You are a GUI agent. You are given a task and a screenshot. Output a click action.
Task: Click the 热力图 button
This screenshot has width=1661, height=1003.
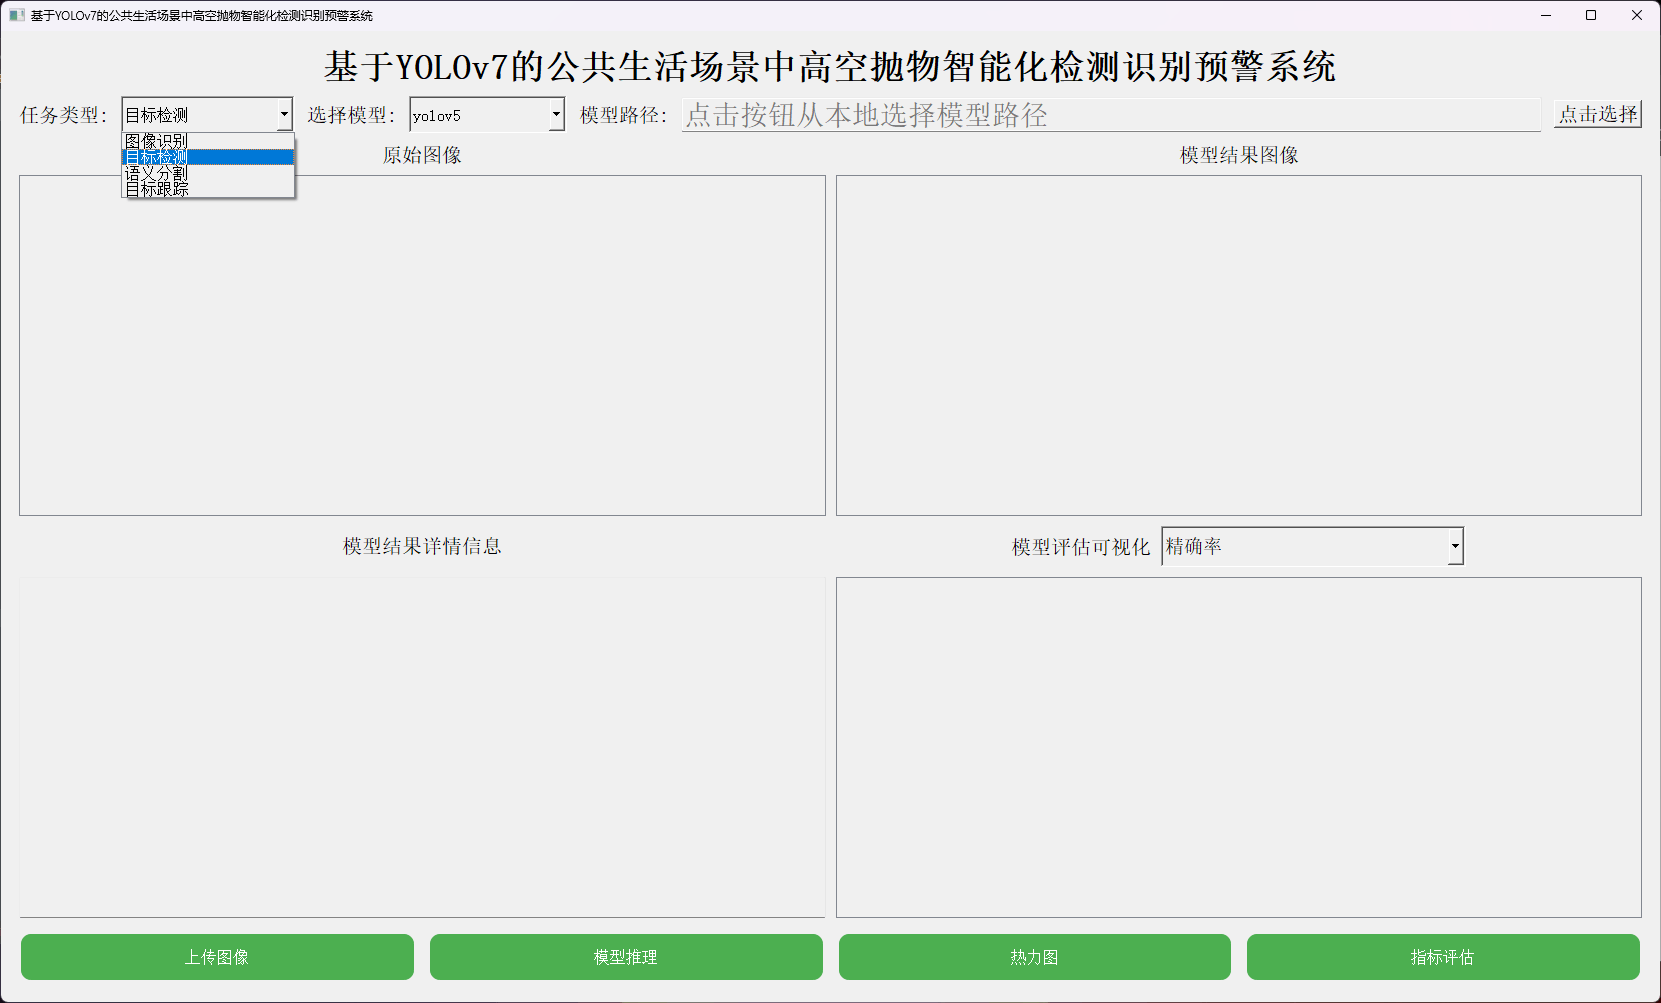point(1035,957)
